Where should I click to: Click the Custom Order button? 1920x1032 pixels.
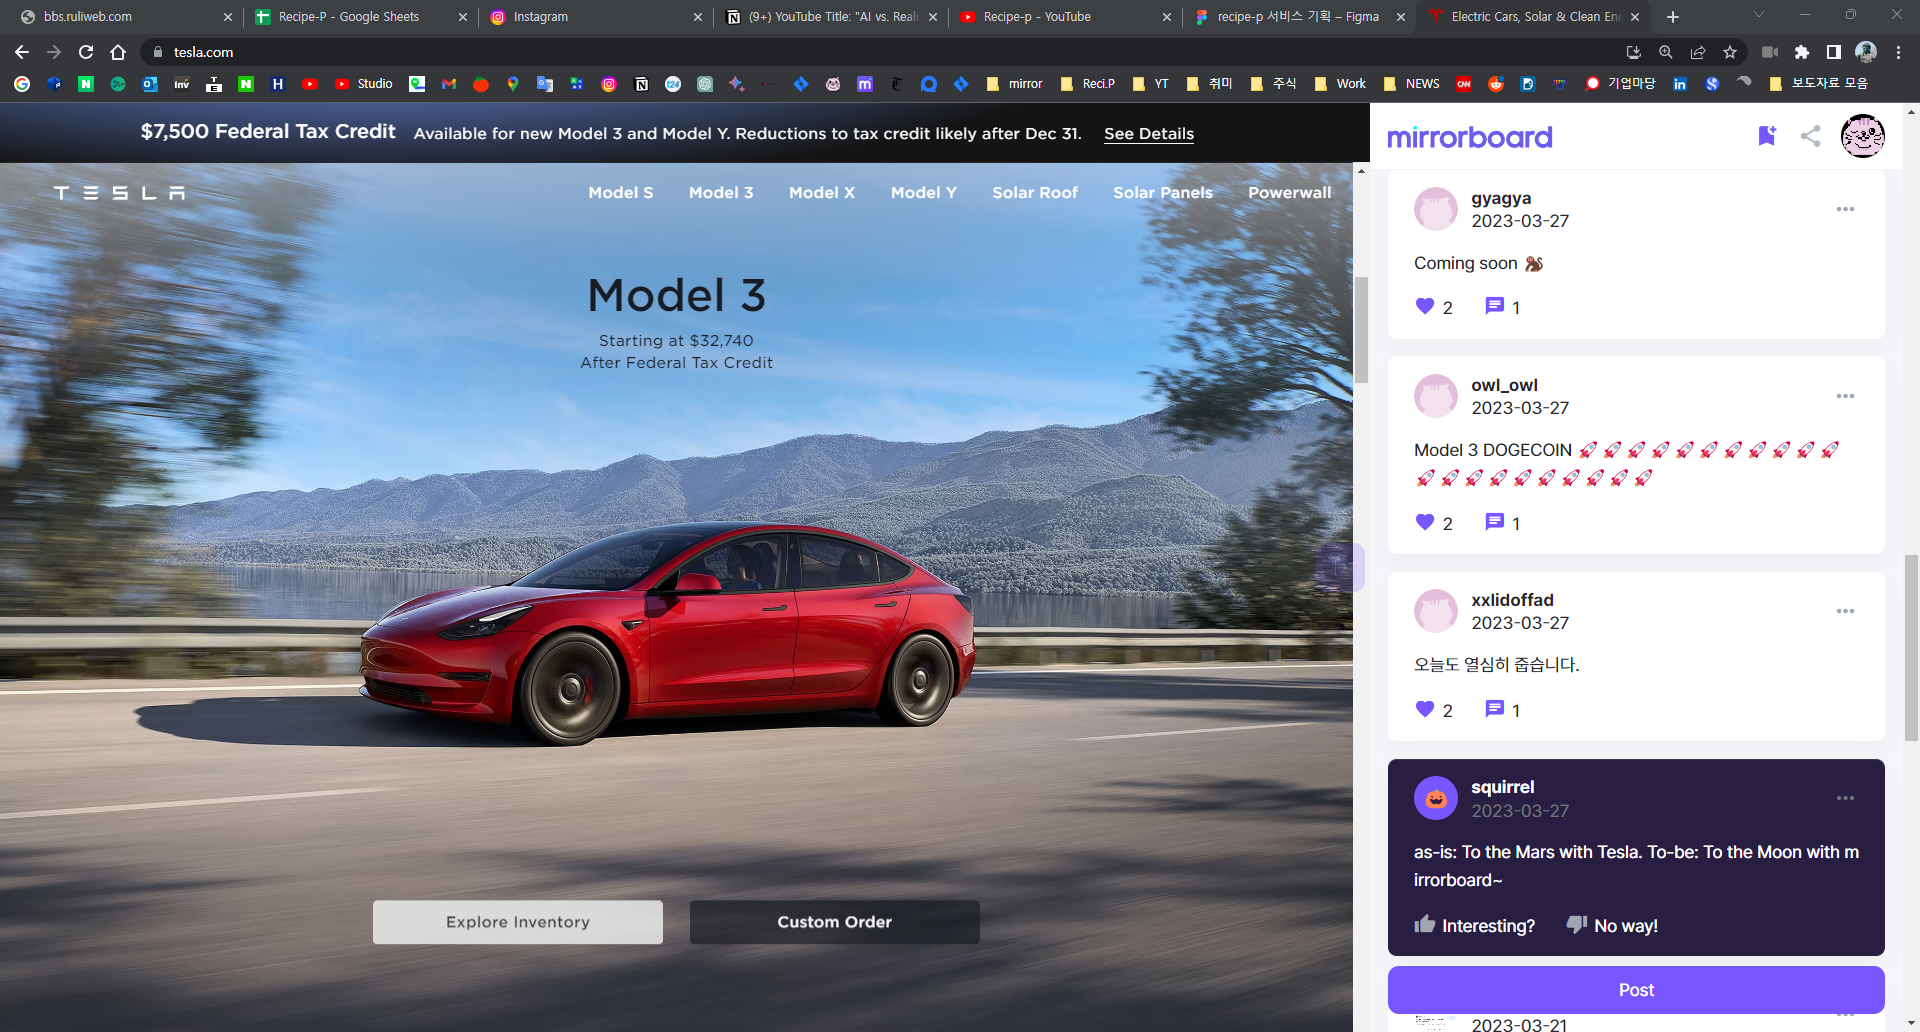(x=834, y=922)
